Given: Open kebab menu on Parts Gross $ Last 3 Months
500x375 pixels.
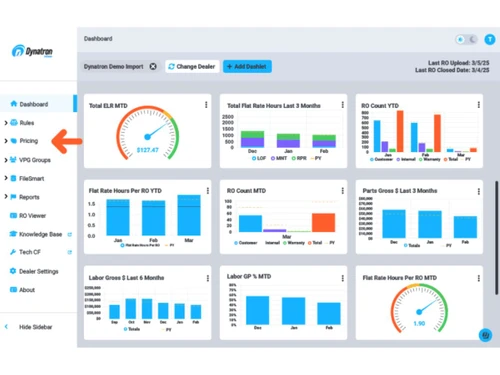Looking at the screenshot, I should pyautogui.click(x=479, y=191).
